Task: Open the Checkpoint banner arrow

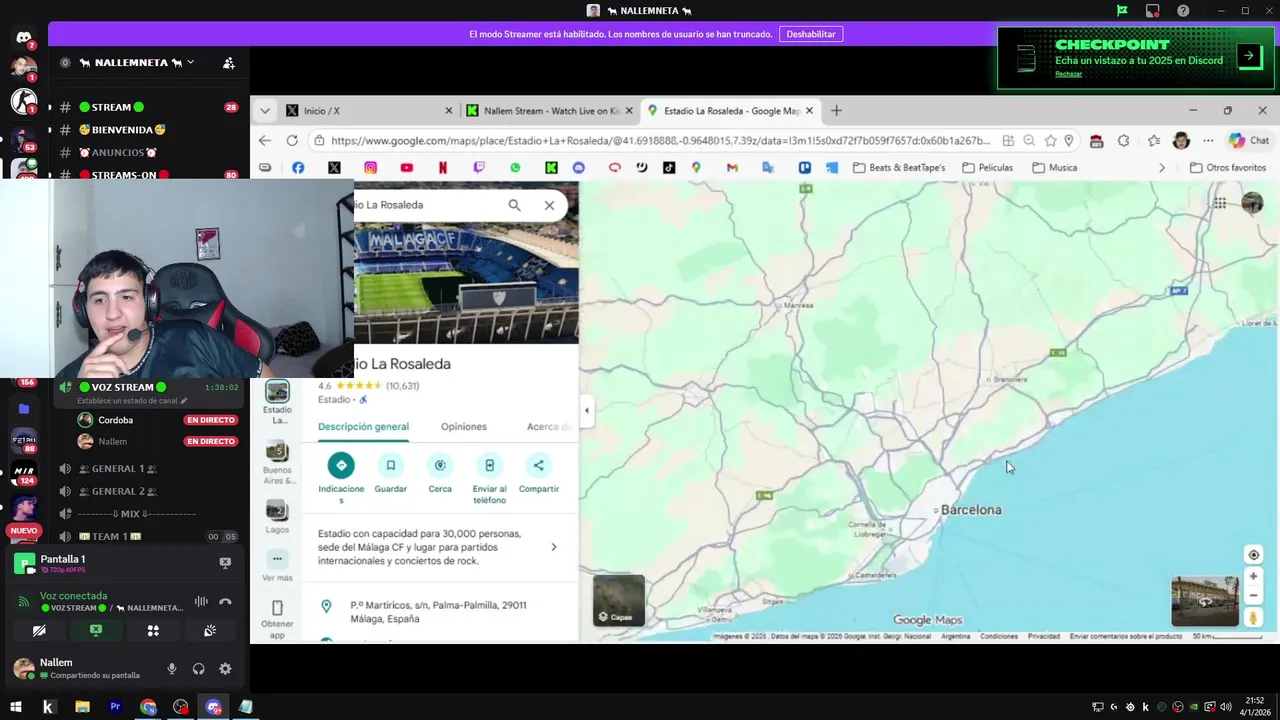Action: click(1249, 56)
